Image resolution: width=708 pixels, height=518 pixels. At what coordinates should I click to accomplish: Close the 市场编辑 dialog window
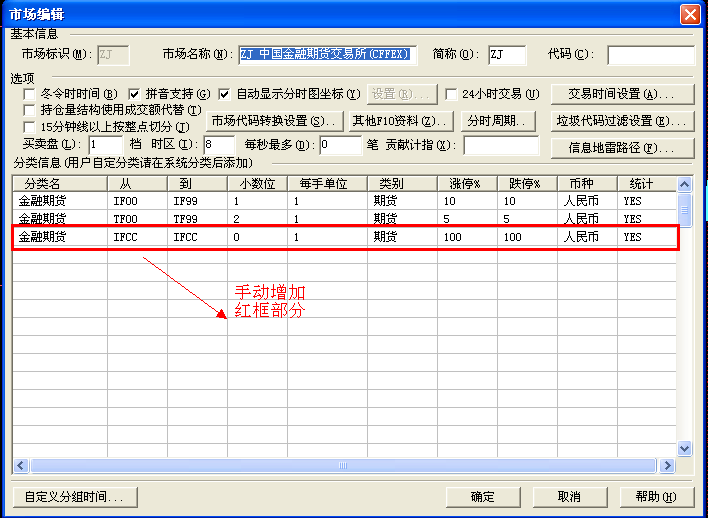(x=689, y=14)
